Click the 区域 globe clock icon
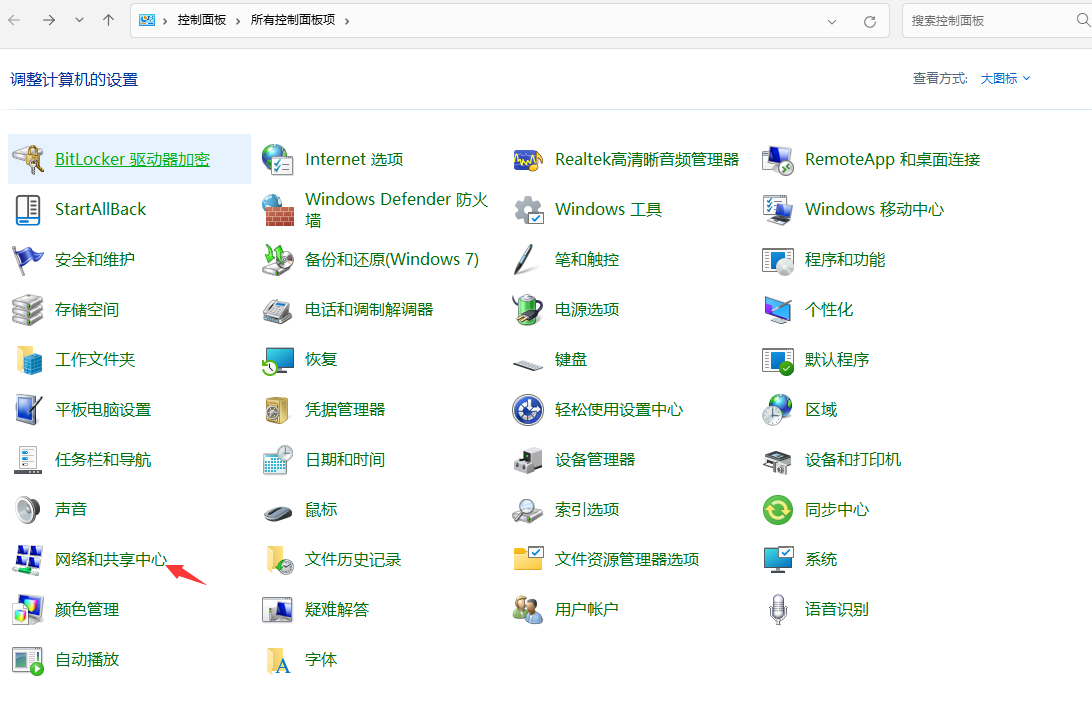Image resolution: width=1092 pixels, height=728 pixels. 777,410
